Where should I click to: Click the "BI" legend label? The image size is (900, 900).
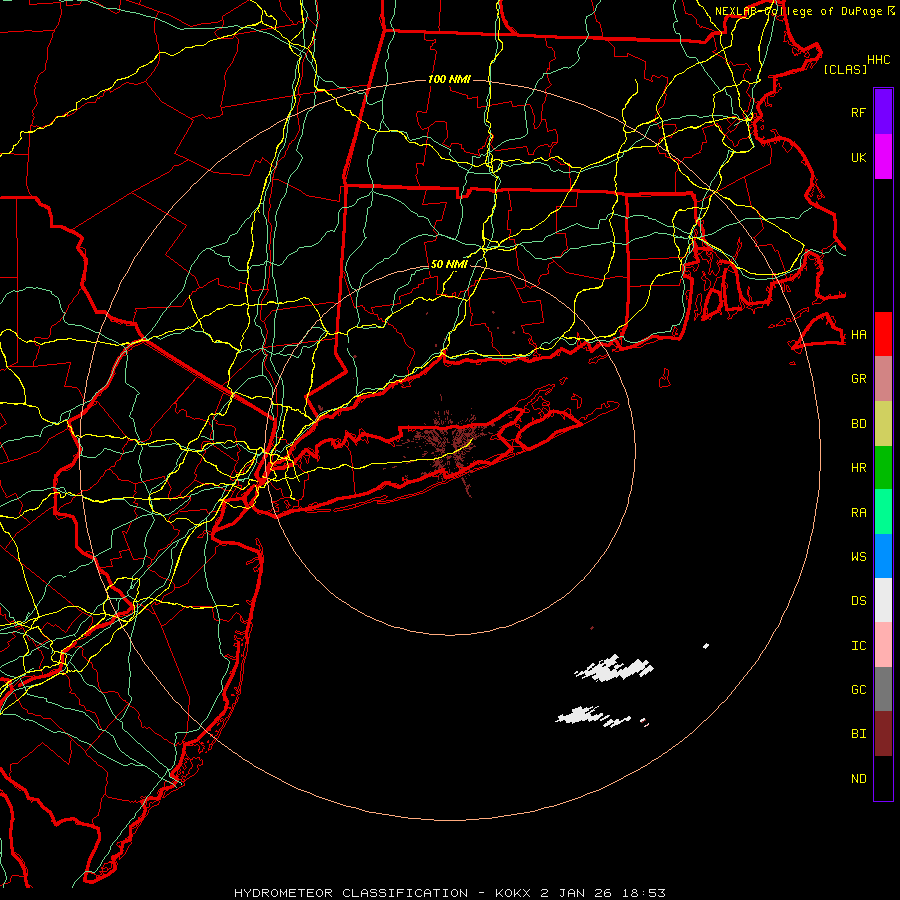[859, 734]
